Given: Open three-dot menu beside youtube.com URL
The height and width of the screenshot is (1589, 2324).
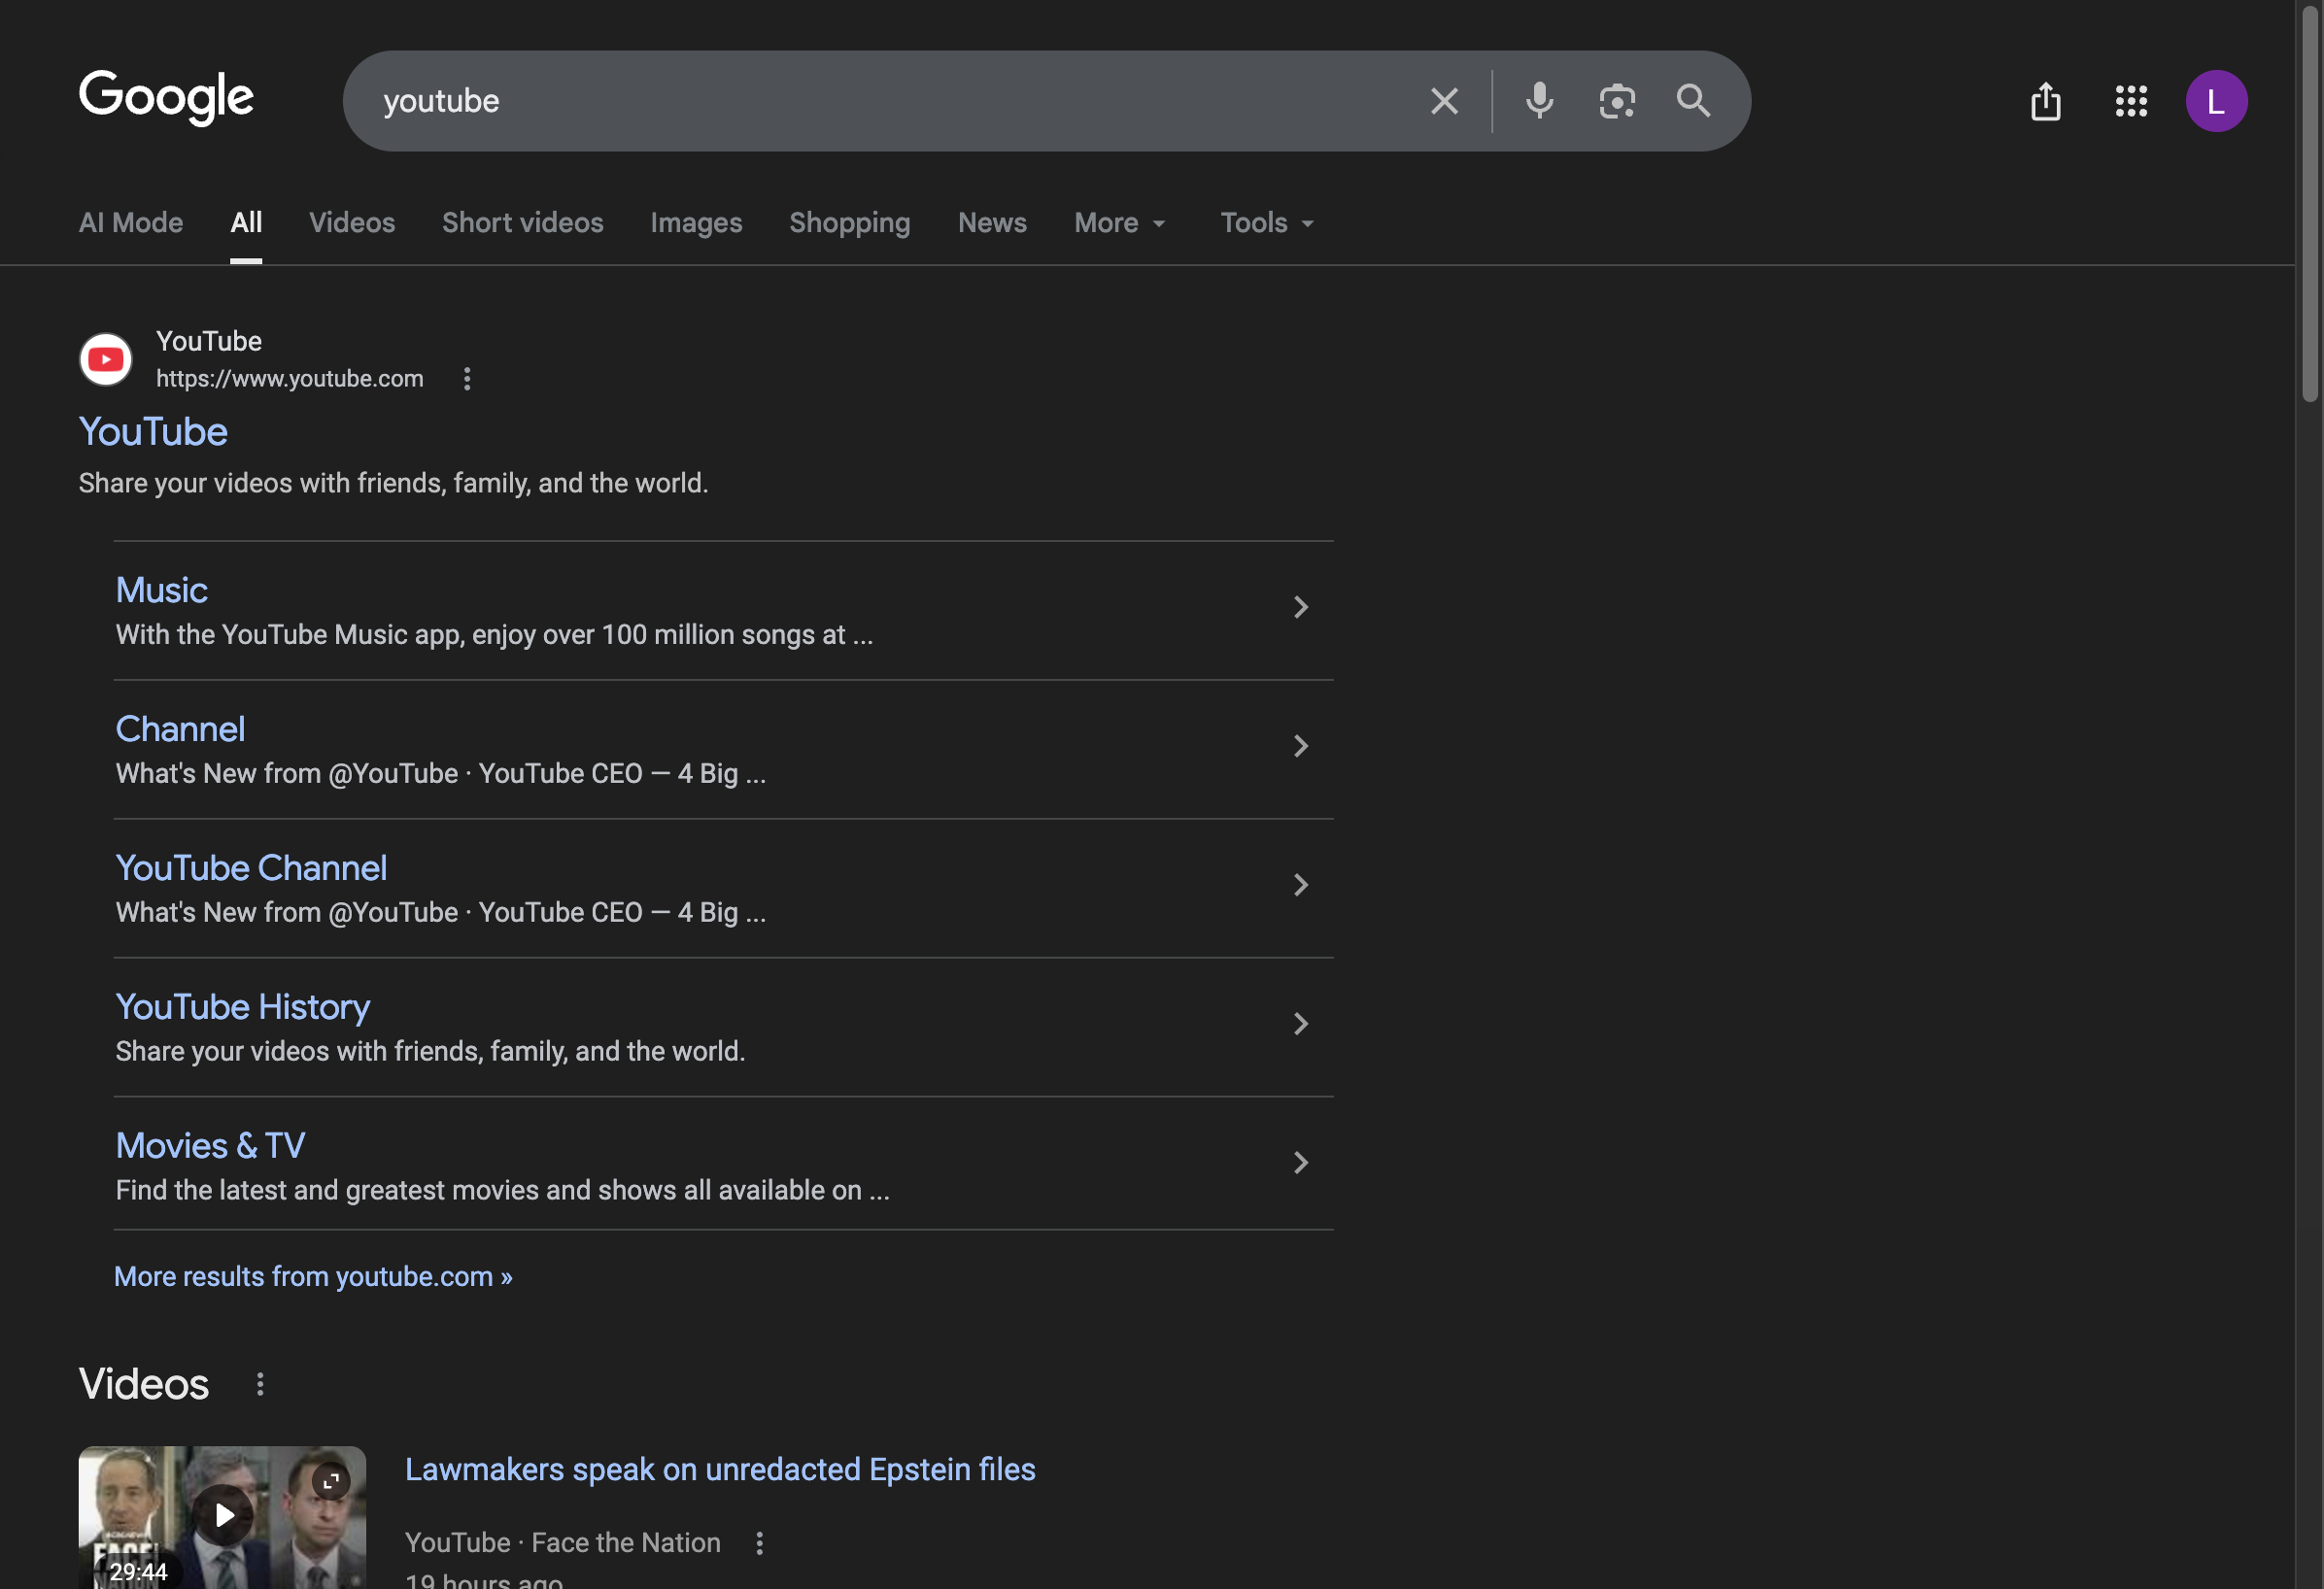Looking at the screenshot, I should (467, 379).
